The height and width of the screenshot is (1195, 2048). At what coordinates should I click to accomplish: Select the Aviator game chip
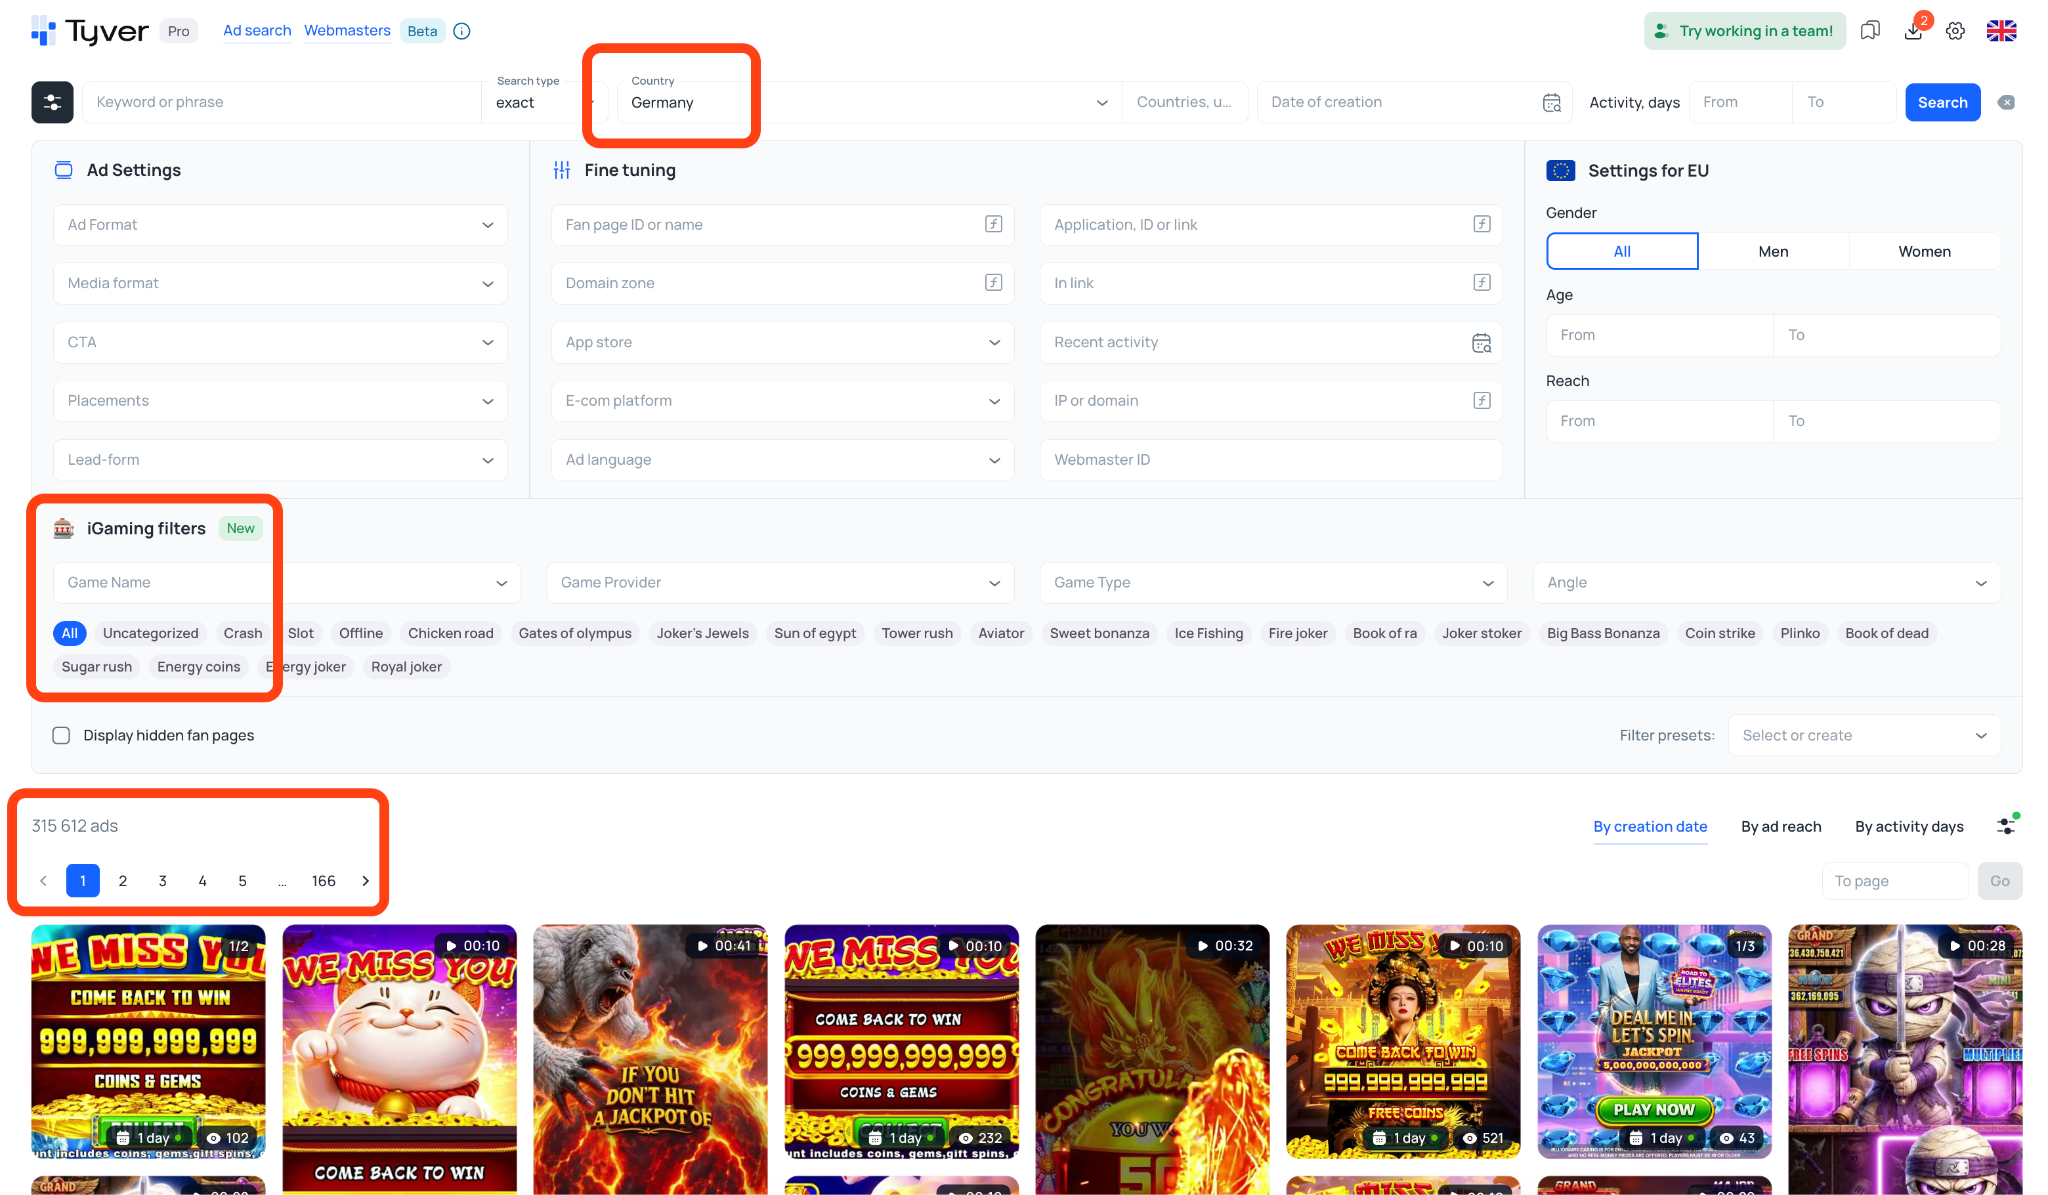1001,633
